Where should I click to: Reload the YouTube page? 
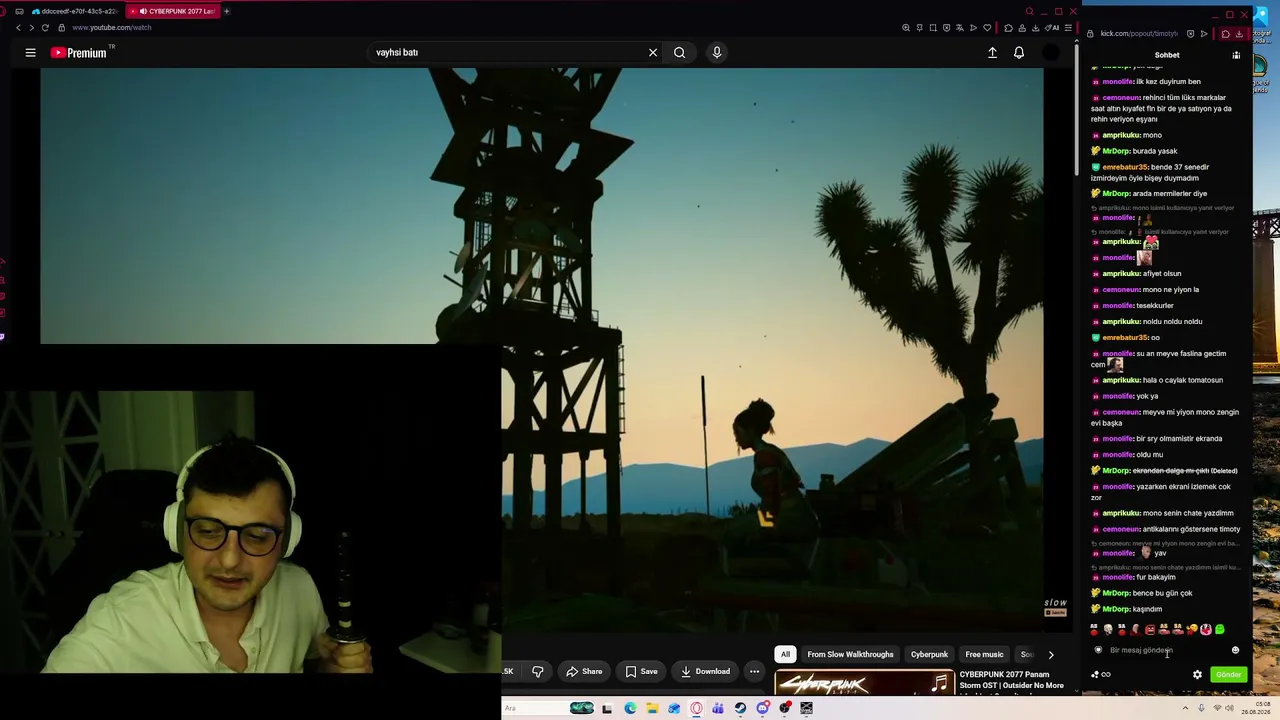(x=45, y=28)
